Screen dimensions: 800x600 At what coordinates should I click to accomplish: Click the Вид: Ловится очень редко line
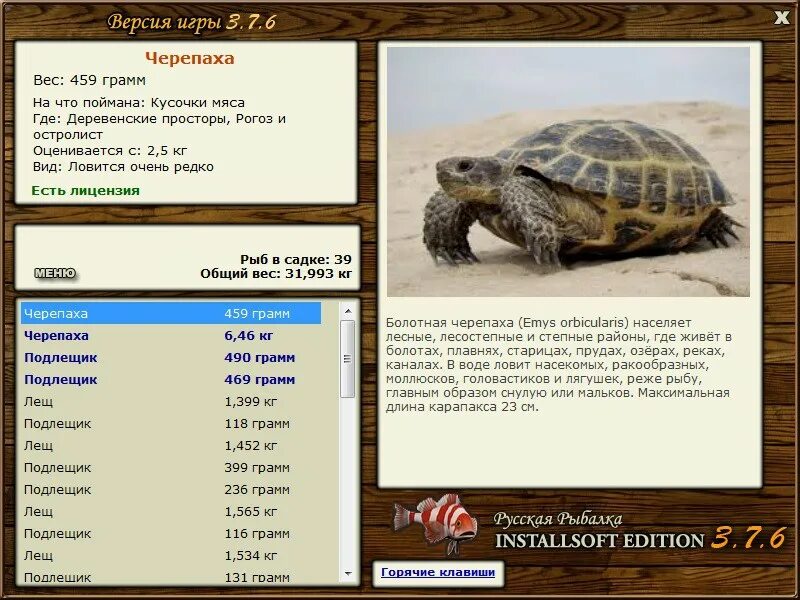point(123,167)
